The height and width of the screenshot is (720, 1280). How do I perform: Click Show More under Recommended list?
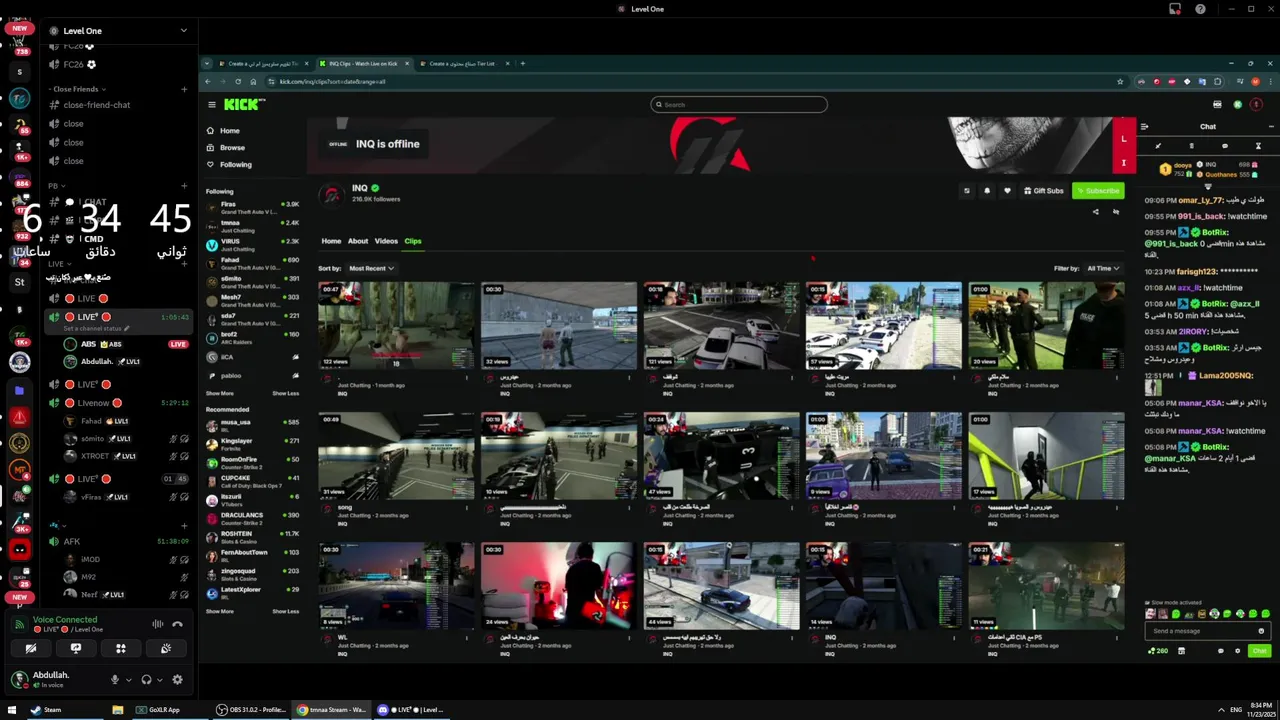coord(219,611)
